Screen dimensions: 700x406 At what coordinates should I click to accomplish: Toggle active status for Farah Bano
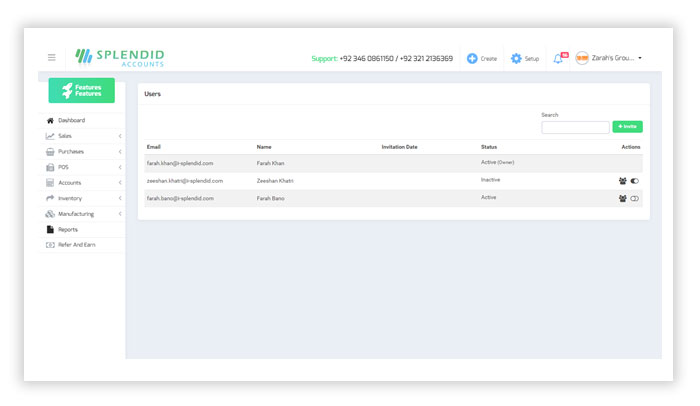634,198
